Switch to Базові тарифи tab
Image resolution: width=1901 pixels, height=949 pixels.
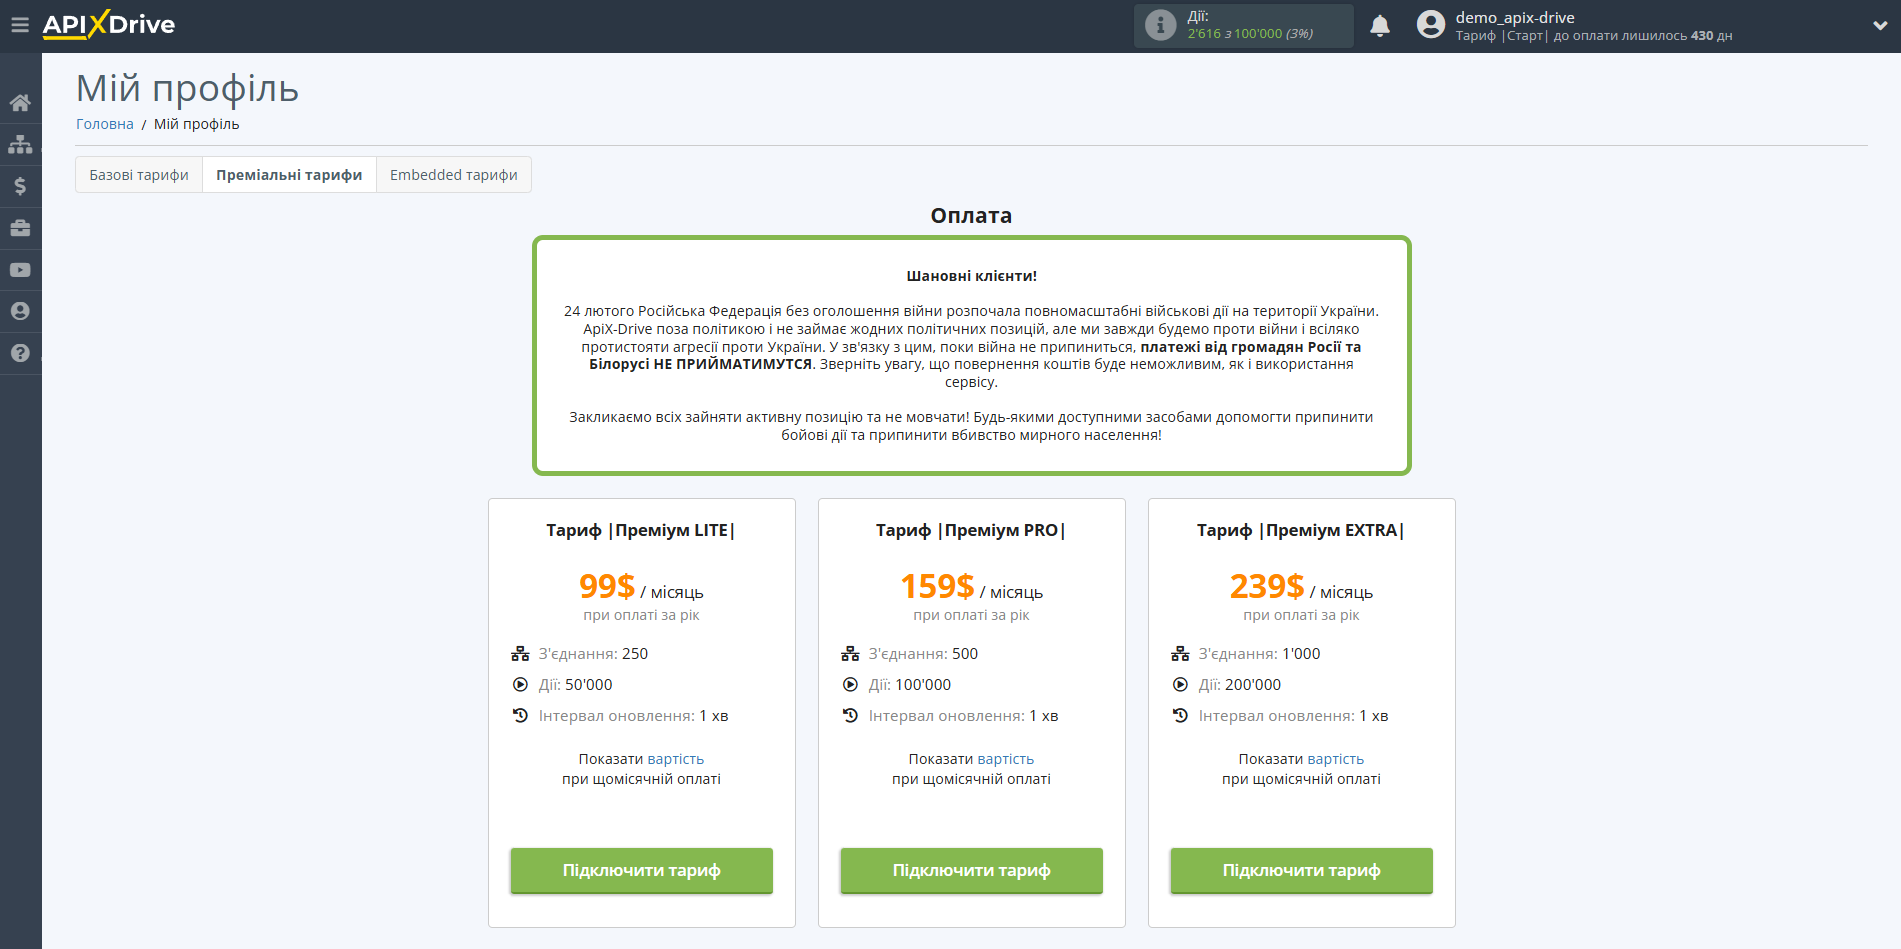tap(139, 175)
